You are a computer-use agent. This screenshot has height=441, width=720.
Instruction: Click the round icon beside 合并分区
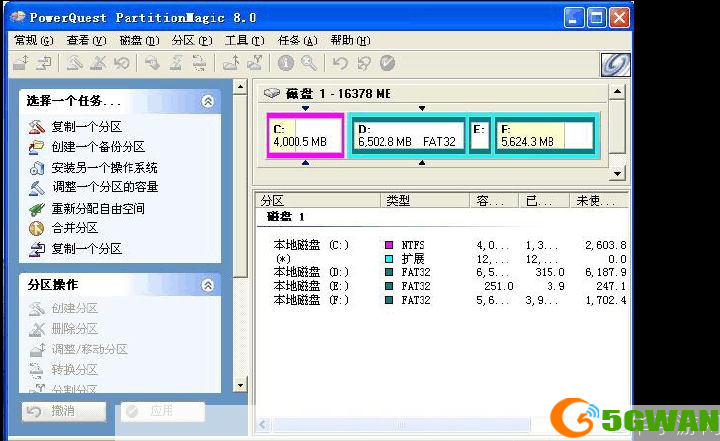point(36,228)
